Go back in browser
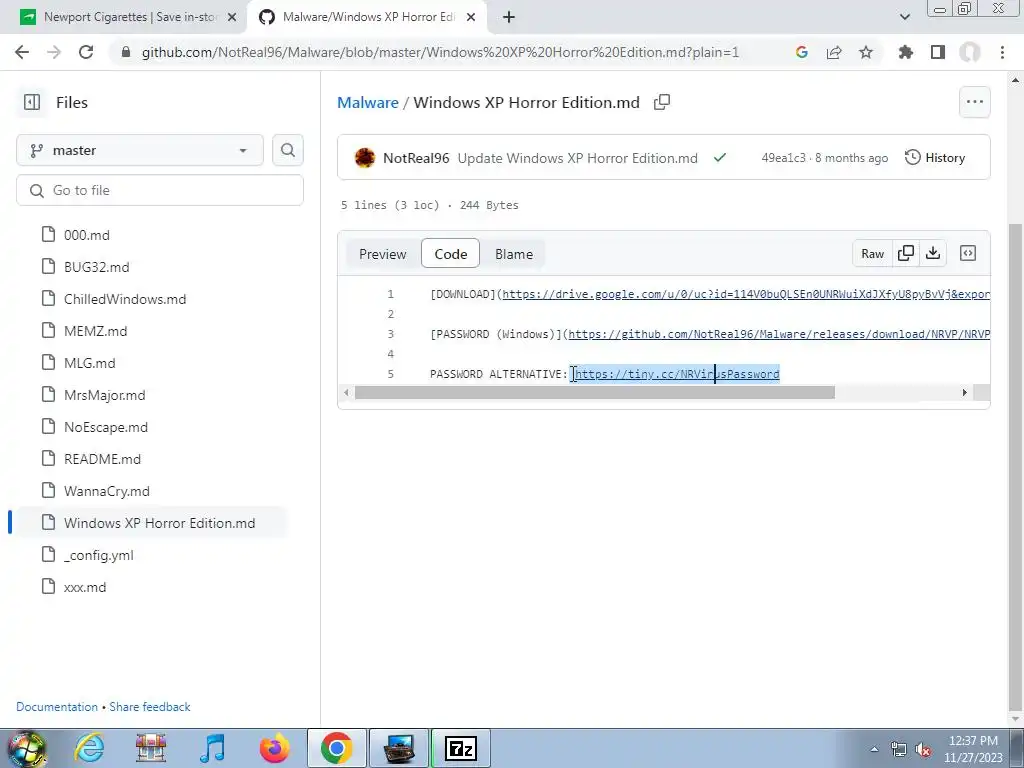 pyautogui.click(x=22, y=52)
